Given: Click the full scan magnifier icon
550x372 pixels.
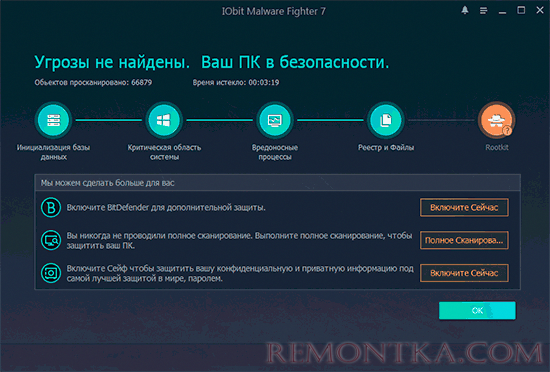Looking at the screenshot, I should pos(51,240).
